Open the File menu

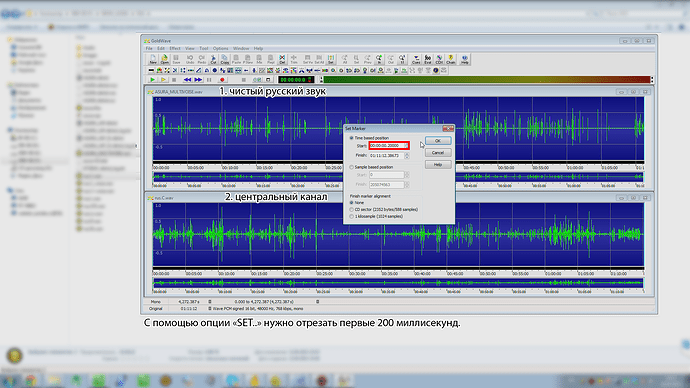[x=149, y=48]
